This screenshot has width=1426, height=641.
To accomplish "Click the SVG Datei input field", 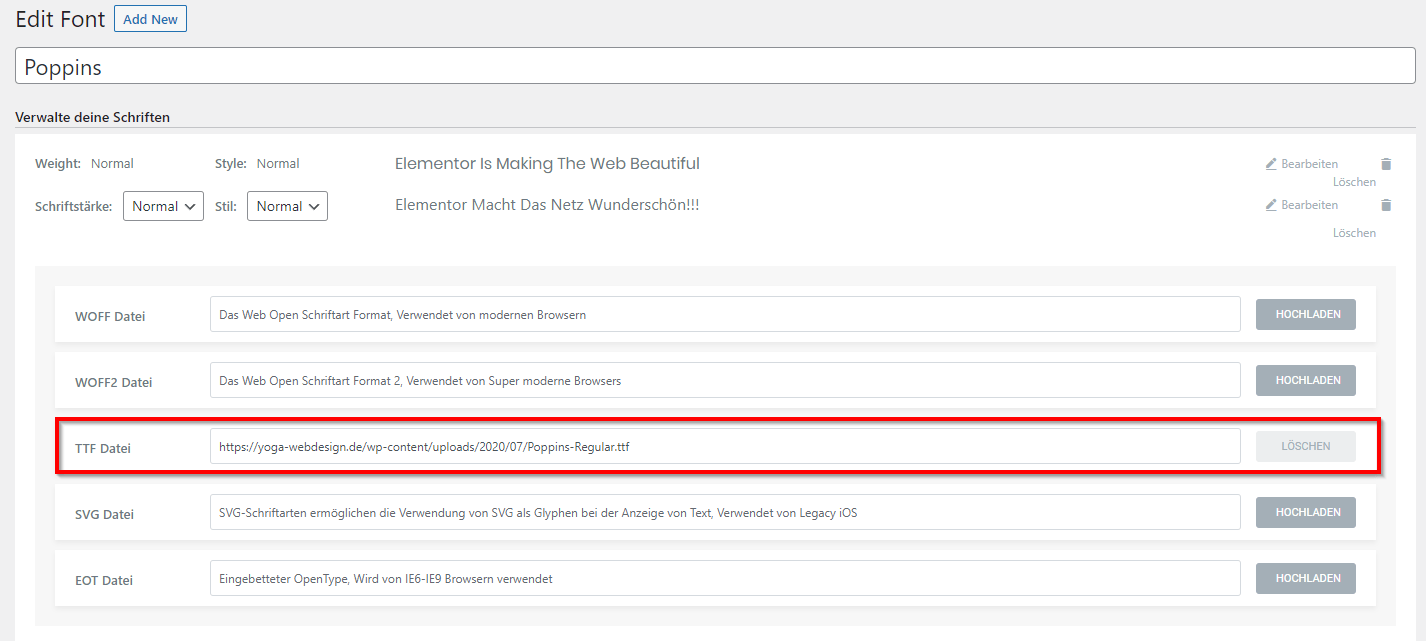I will 725,512.
